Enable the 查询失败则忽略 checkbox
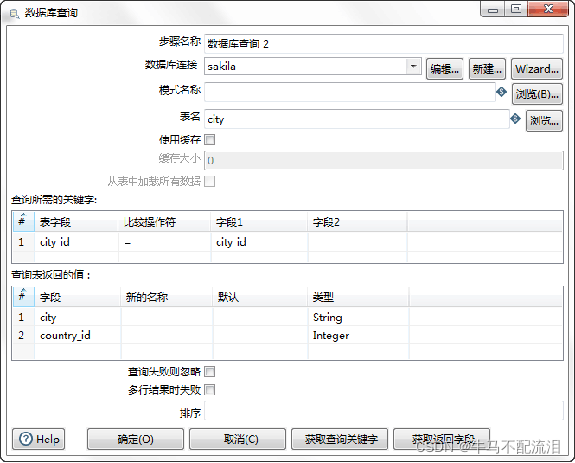The width and height of the screenshot is (575, 463). (210, 371)
